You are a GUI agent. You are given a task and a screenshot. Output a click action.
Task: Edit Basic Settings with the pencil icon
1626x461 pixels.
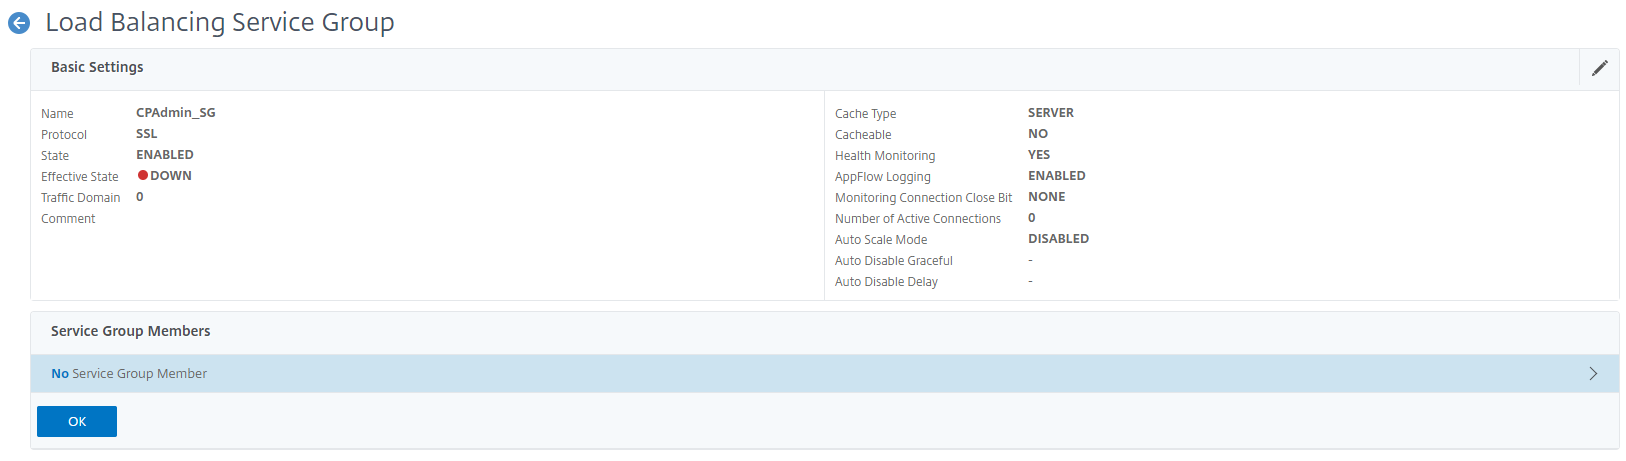coord(1599,68)
